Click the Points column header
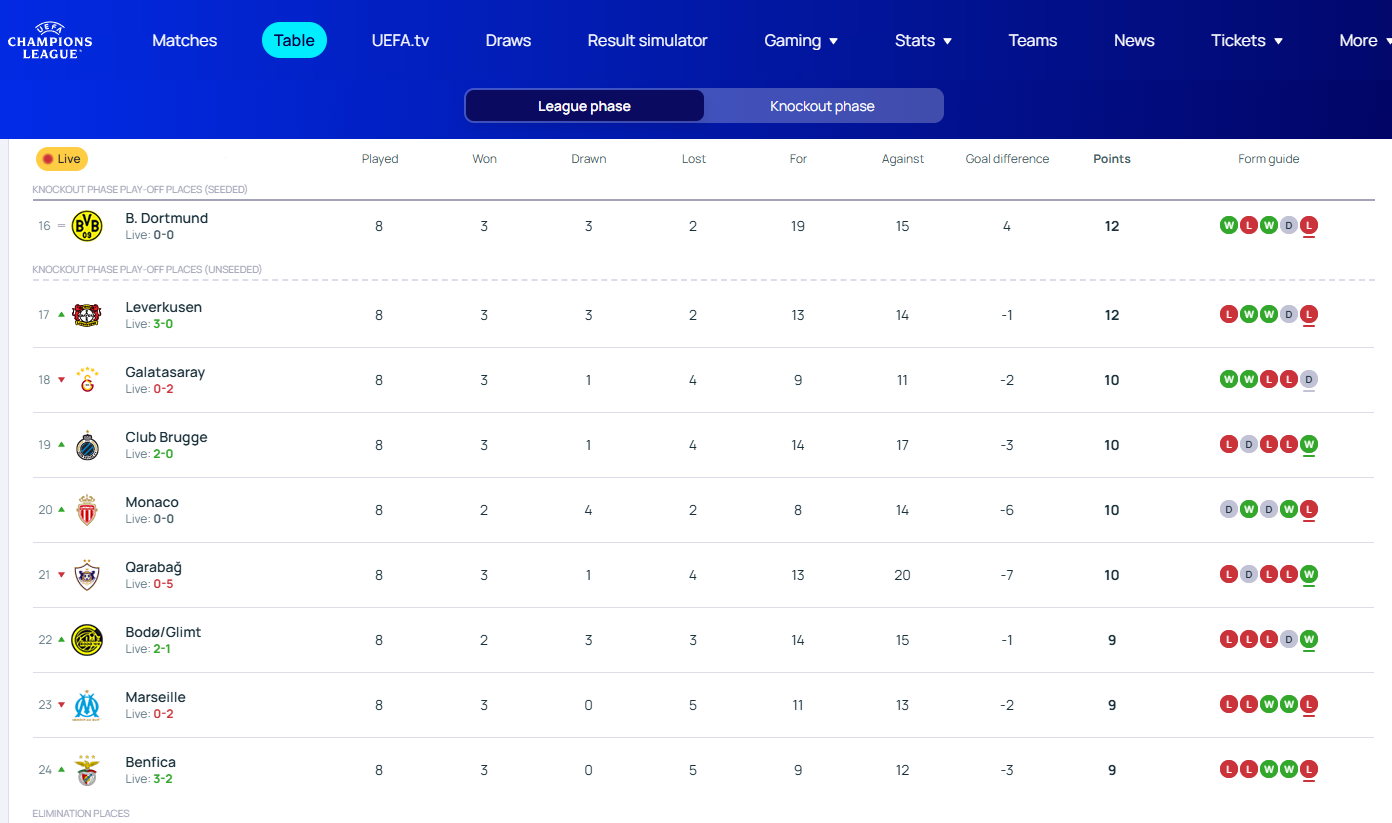This screenshot has width=1392, height=823. pyautogui.click(x=1111, y=159)
